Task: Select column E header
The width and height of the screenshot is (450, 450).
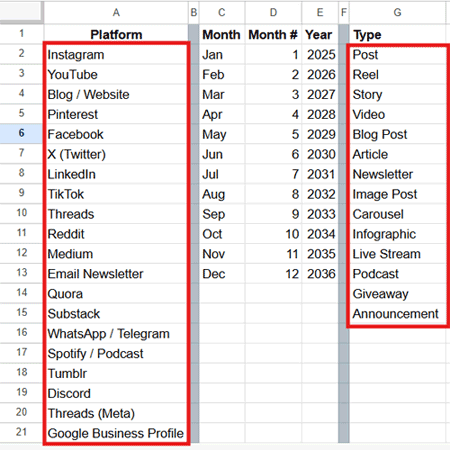Action: (320, 12)
